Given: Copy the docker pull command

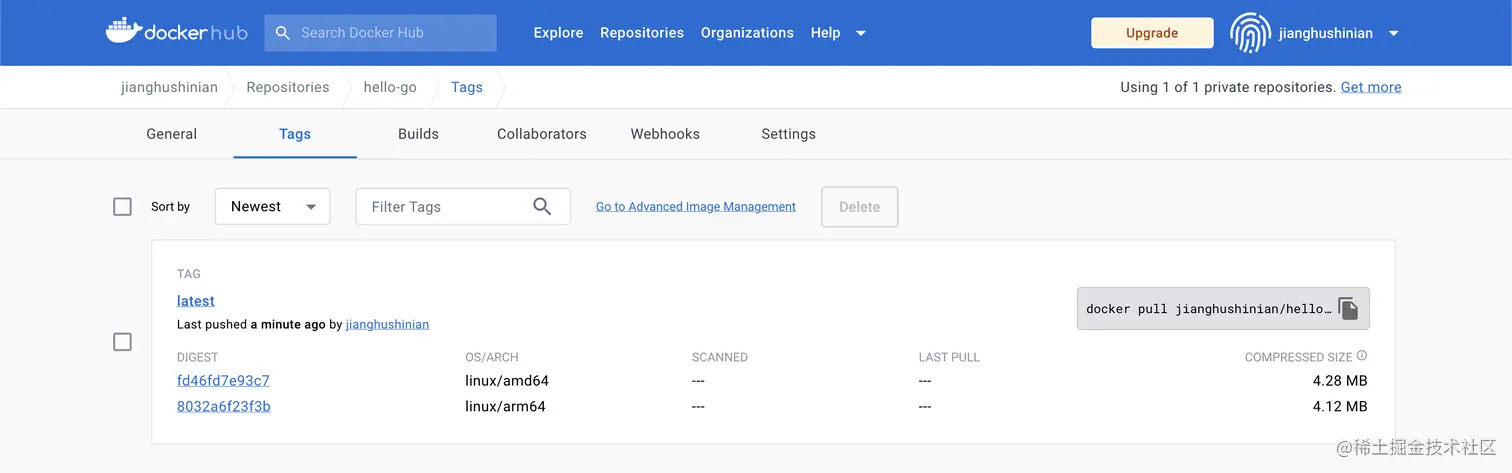Looking at the screenshot, I should click(1348, 309).
